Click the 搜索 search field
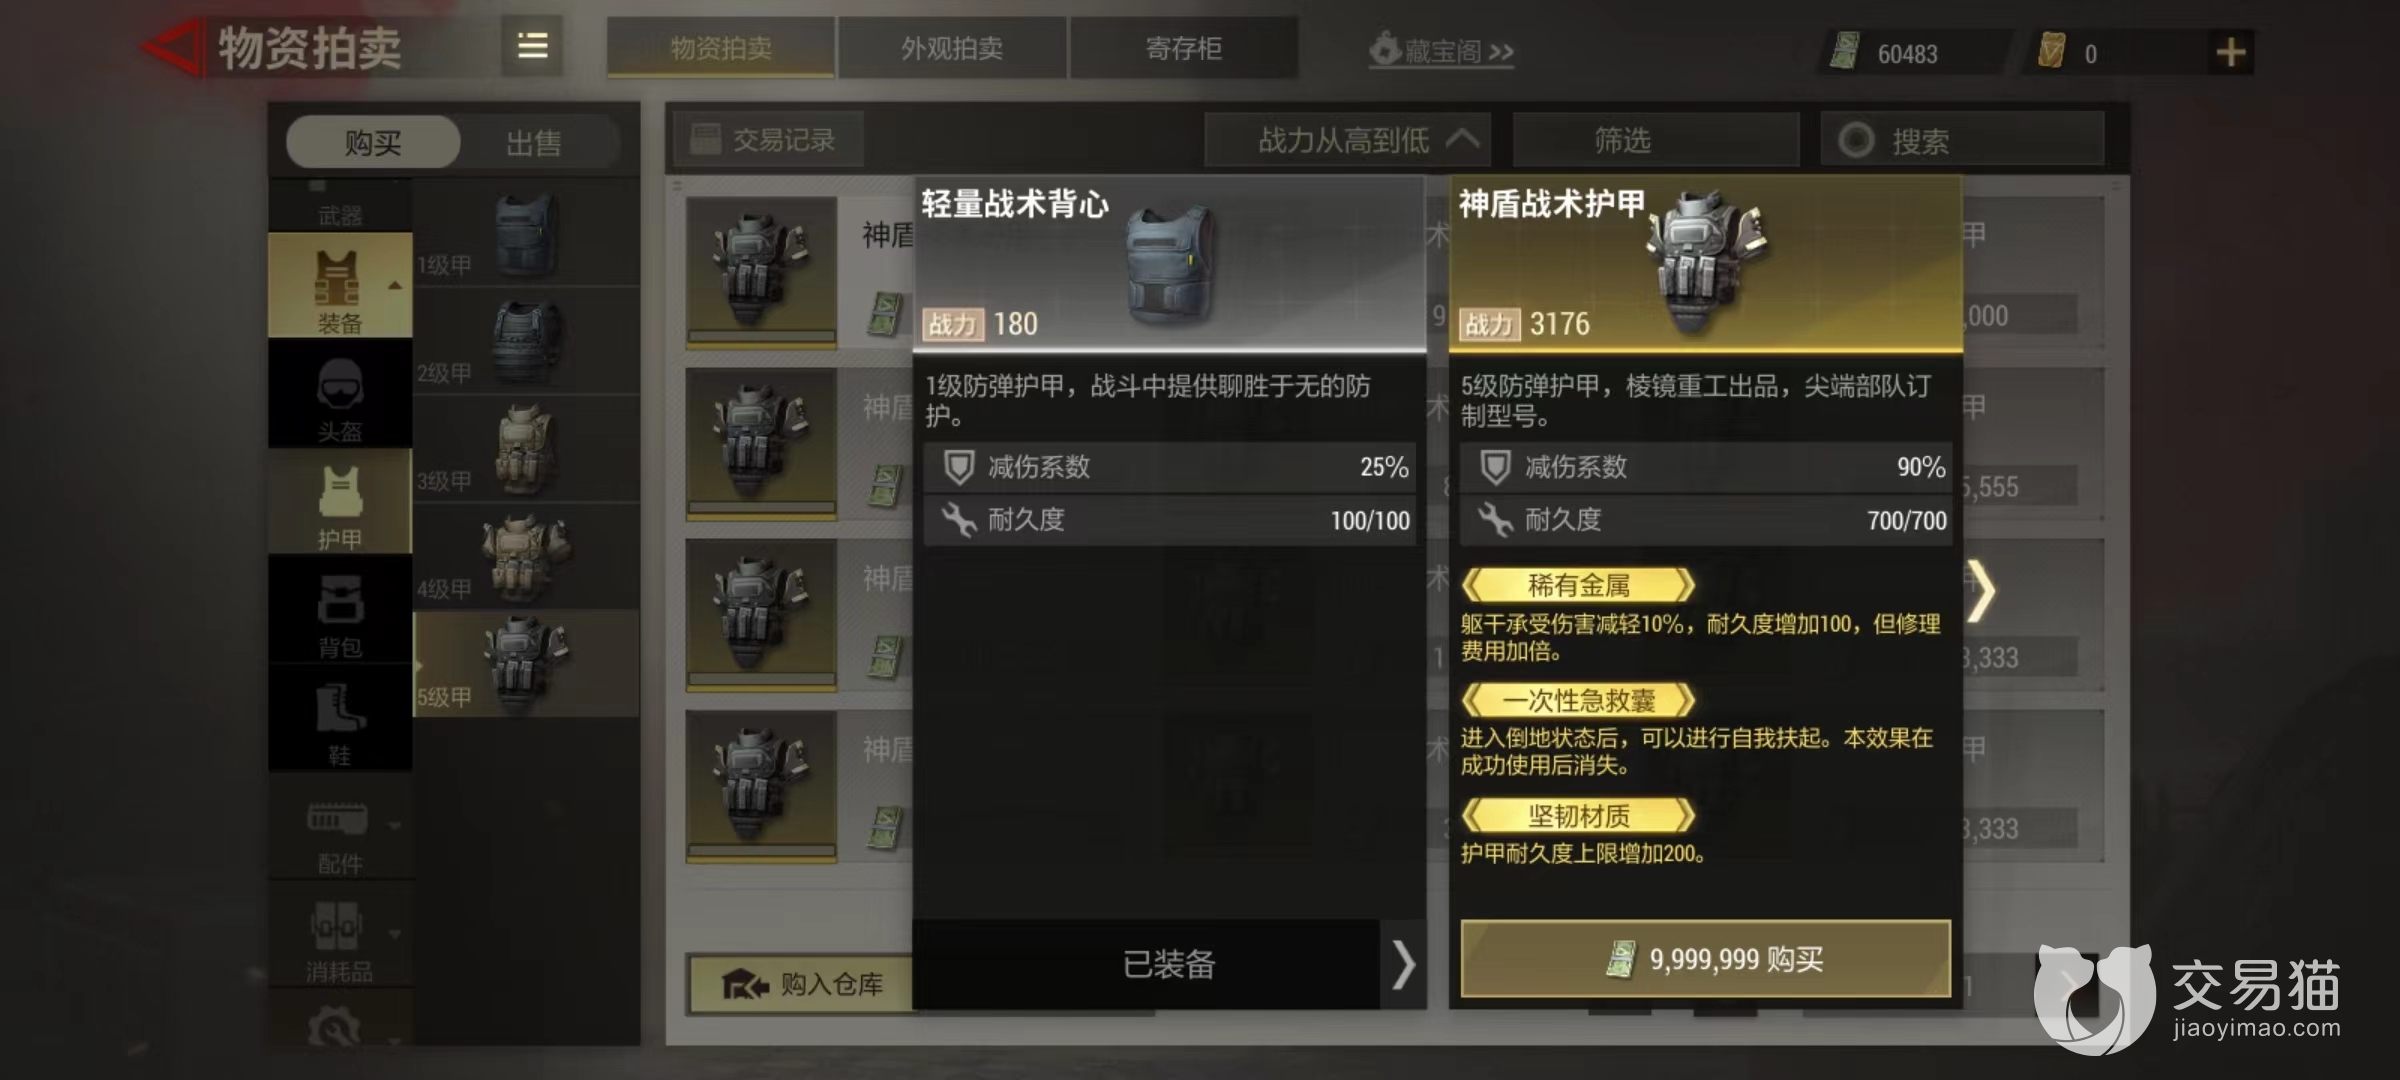The image size is (2400, 1080). tap(1962, 140)
